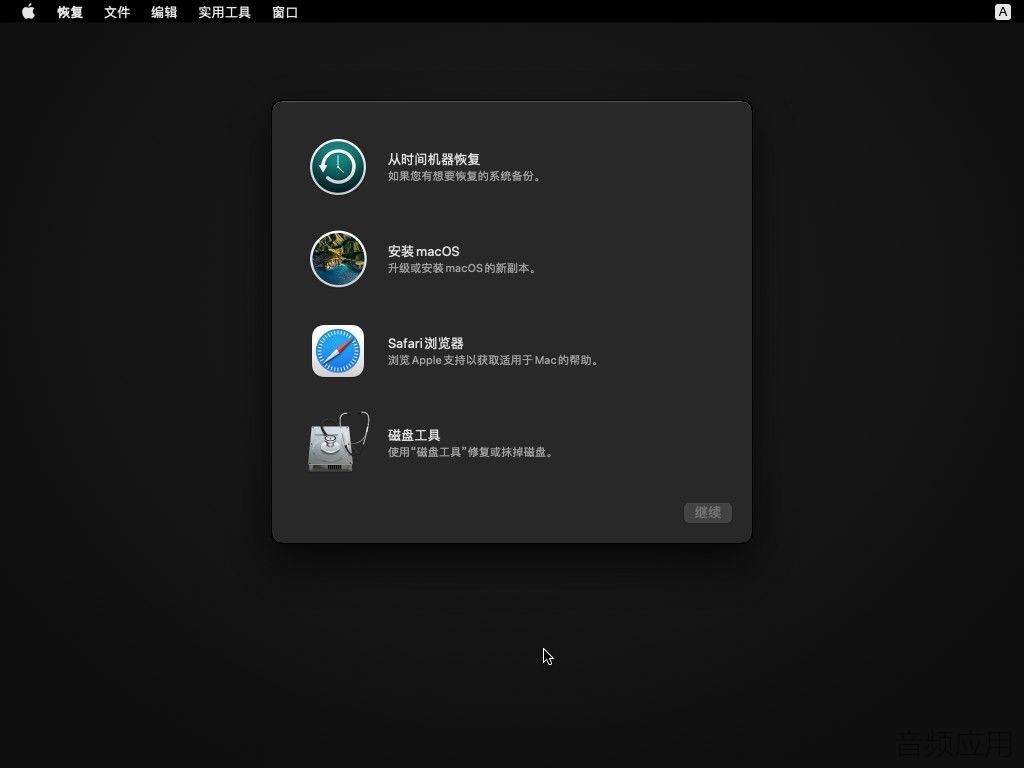The width and height of the screenshot is (1024, 768).
Task: Select the Install macOS Big Sur icon
Action: click(338, 259)
